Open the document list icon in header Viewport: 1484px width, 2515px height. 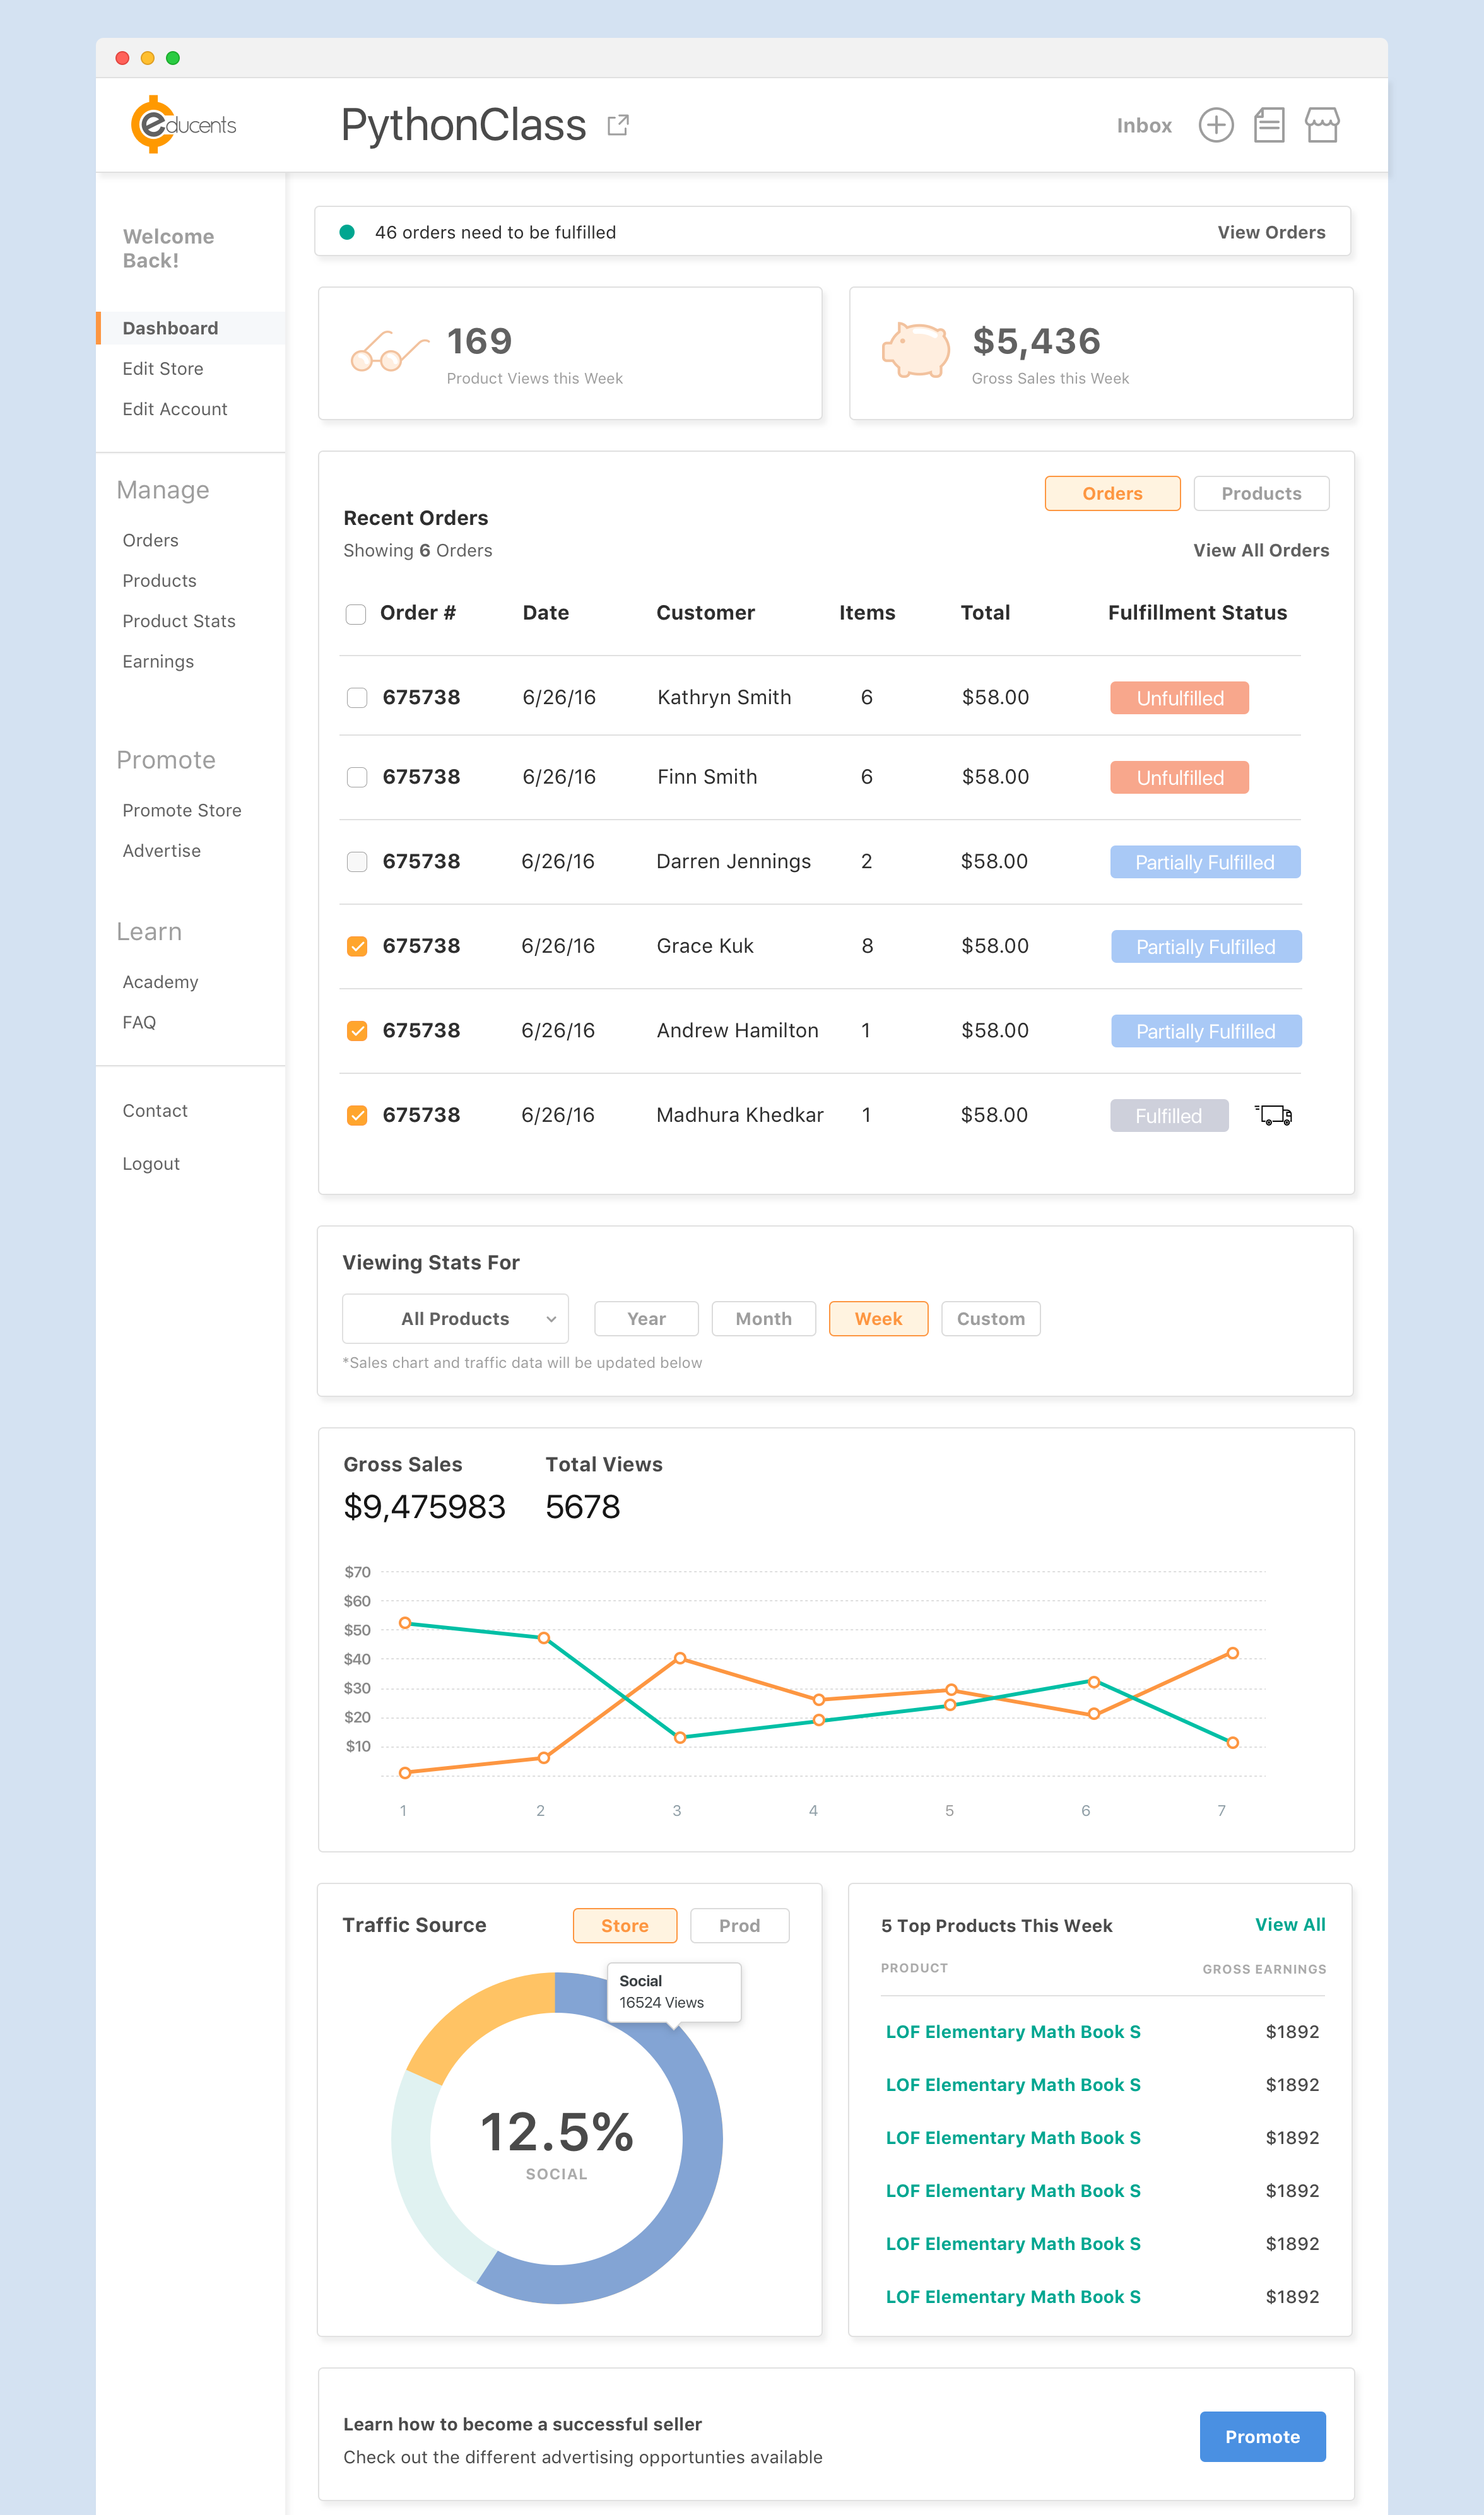1269,125
